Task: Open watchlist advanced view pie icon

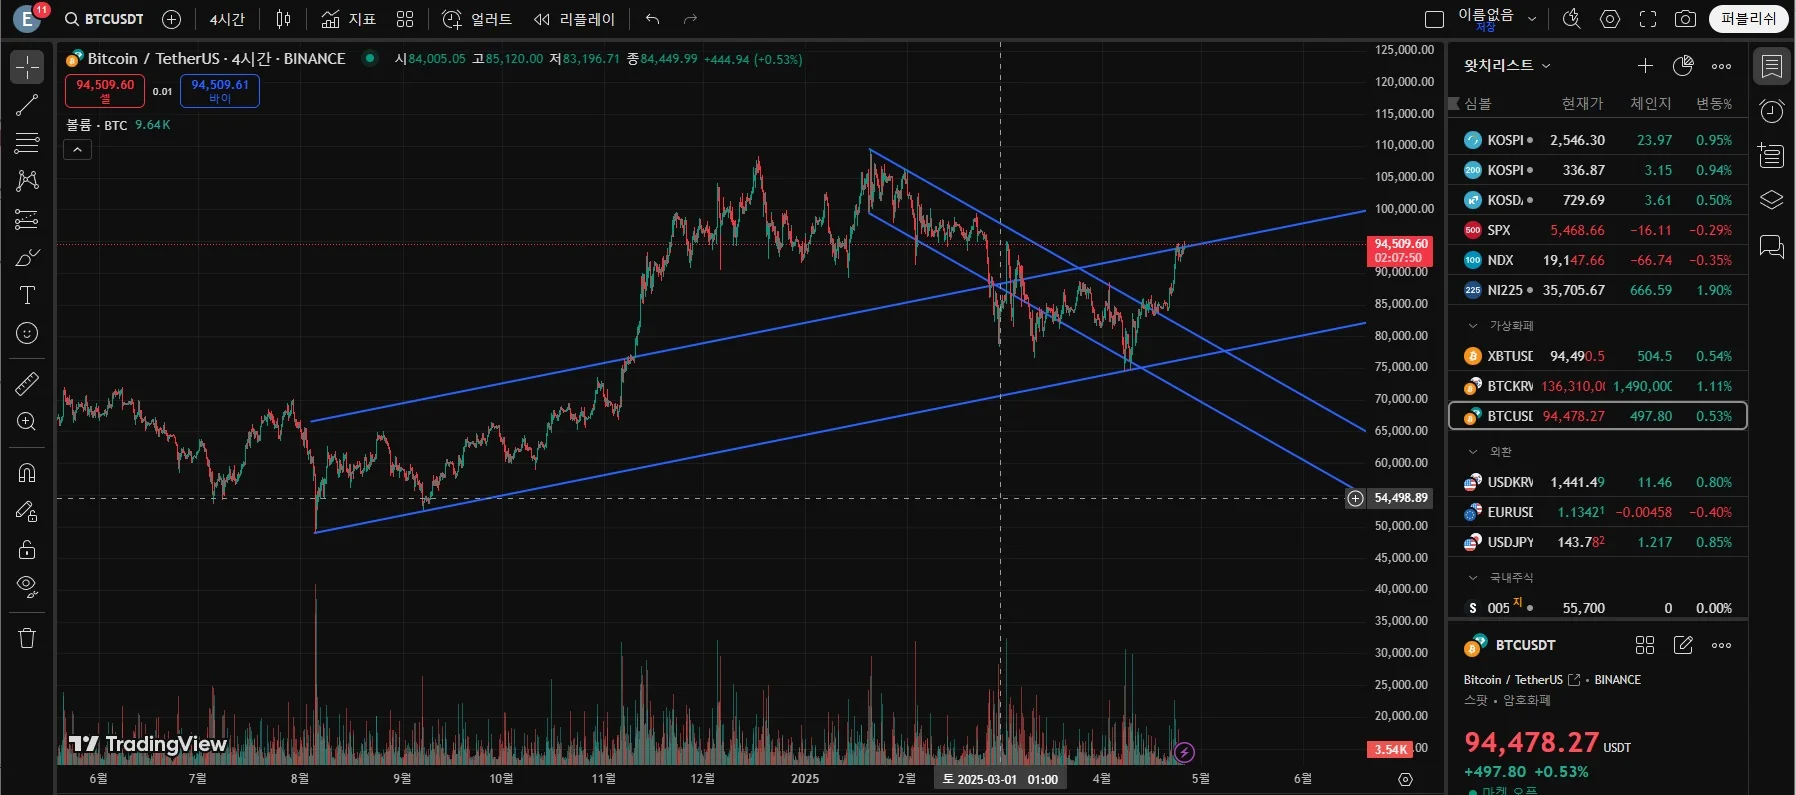Action: [1683, 66]
